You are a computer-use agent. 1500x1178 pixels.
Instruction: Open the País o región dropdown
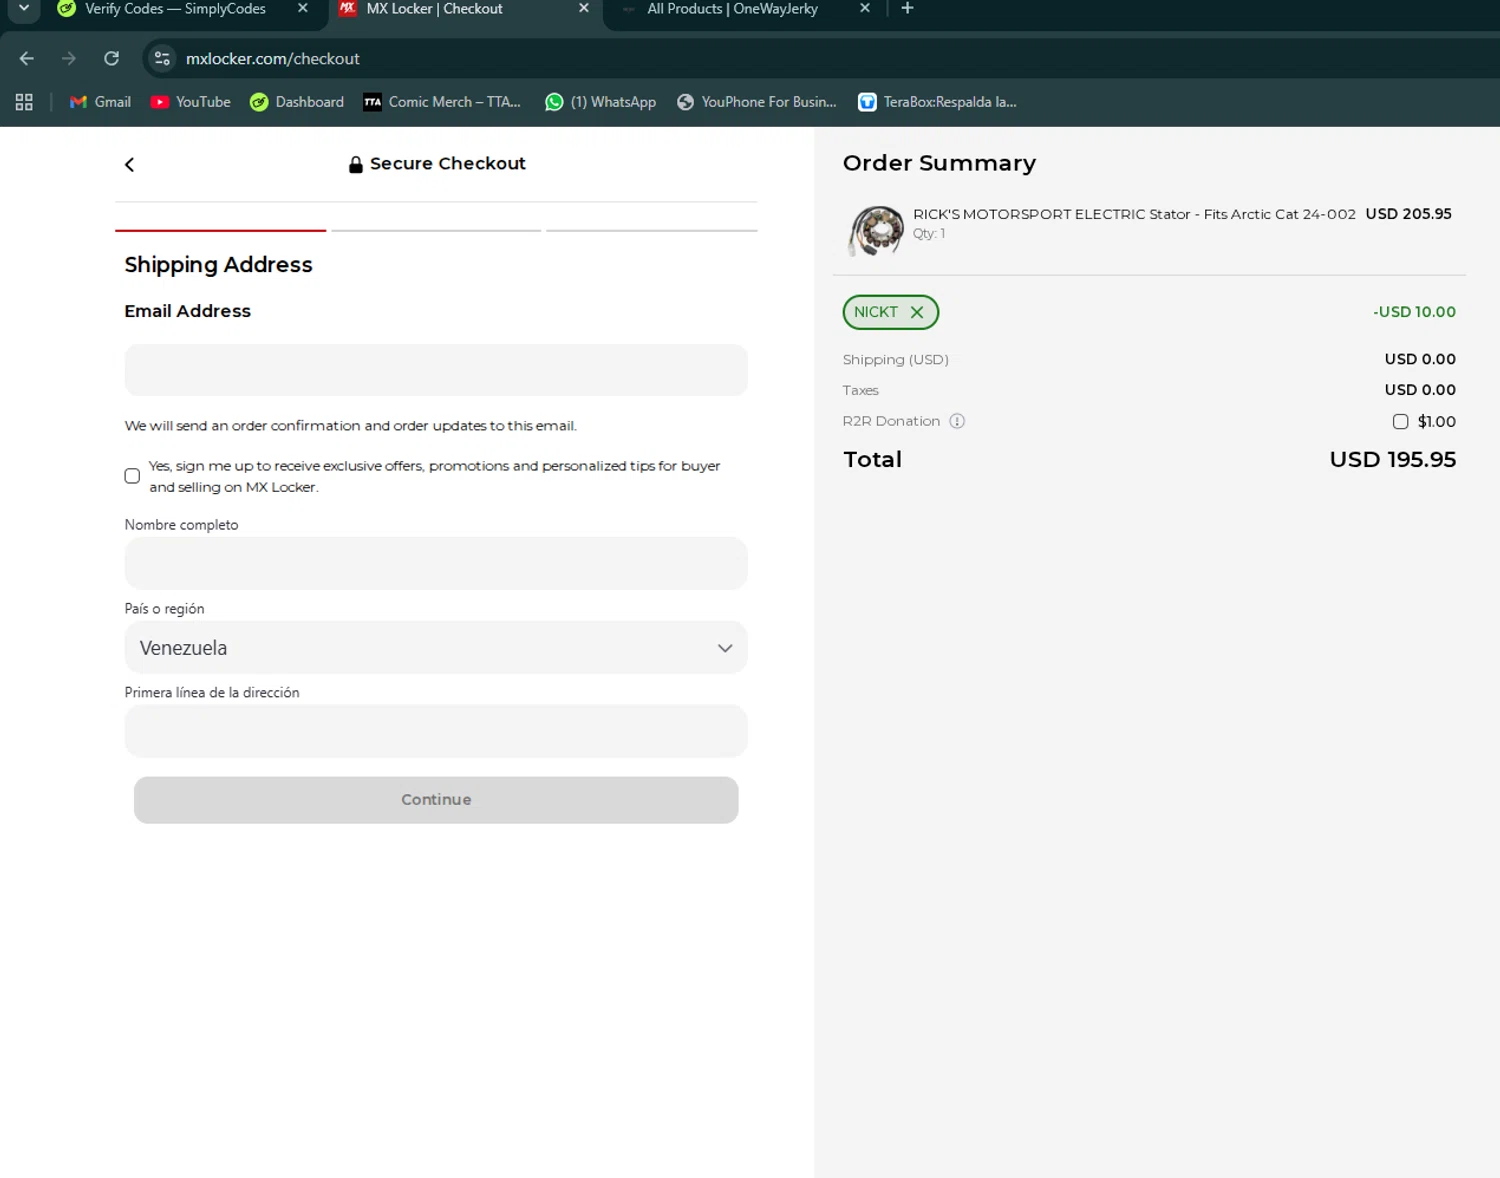436,648
